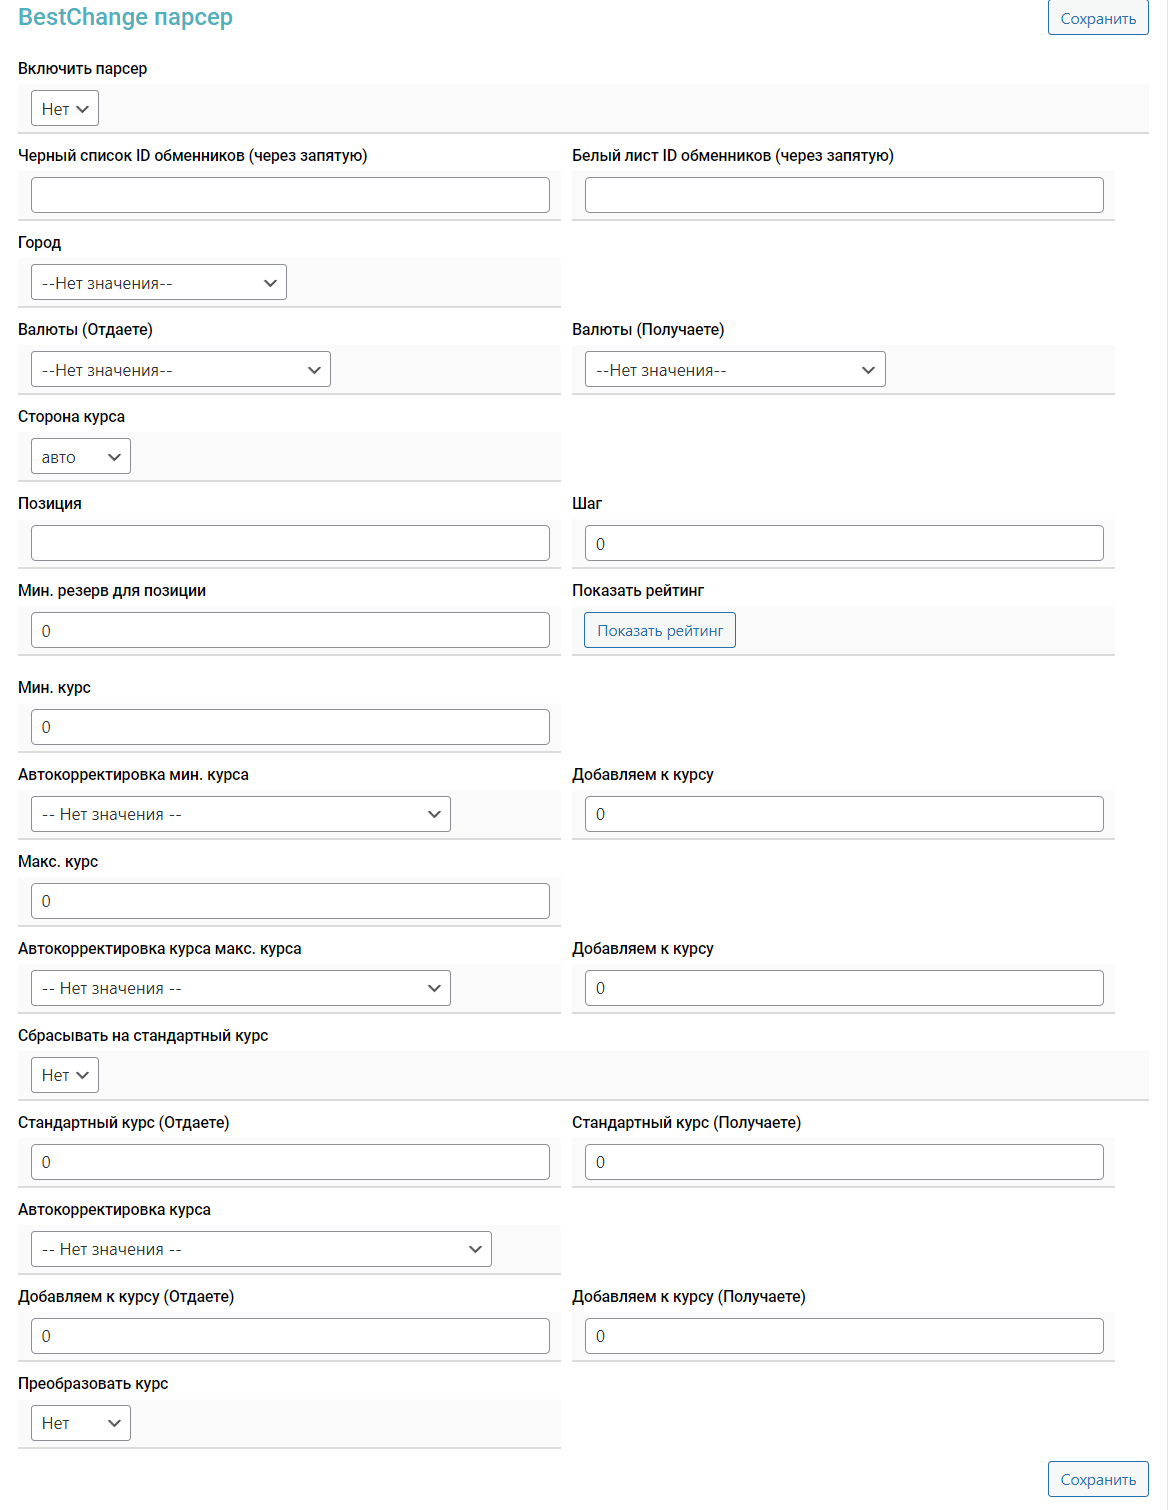Click the Черный список ID обменников field
Image resolution: width=1174 pixels, height=1510 pixels.
point(290,195)
